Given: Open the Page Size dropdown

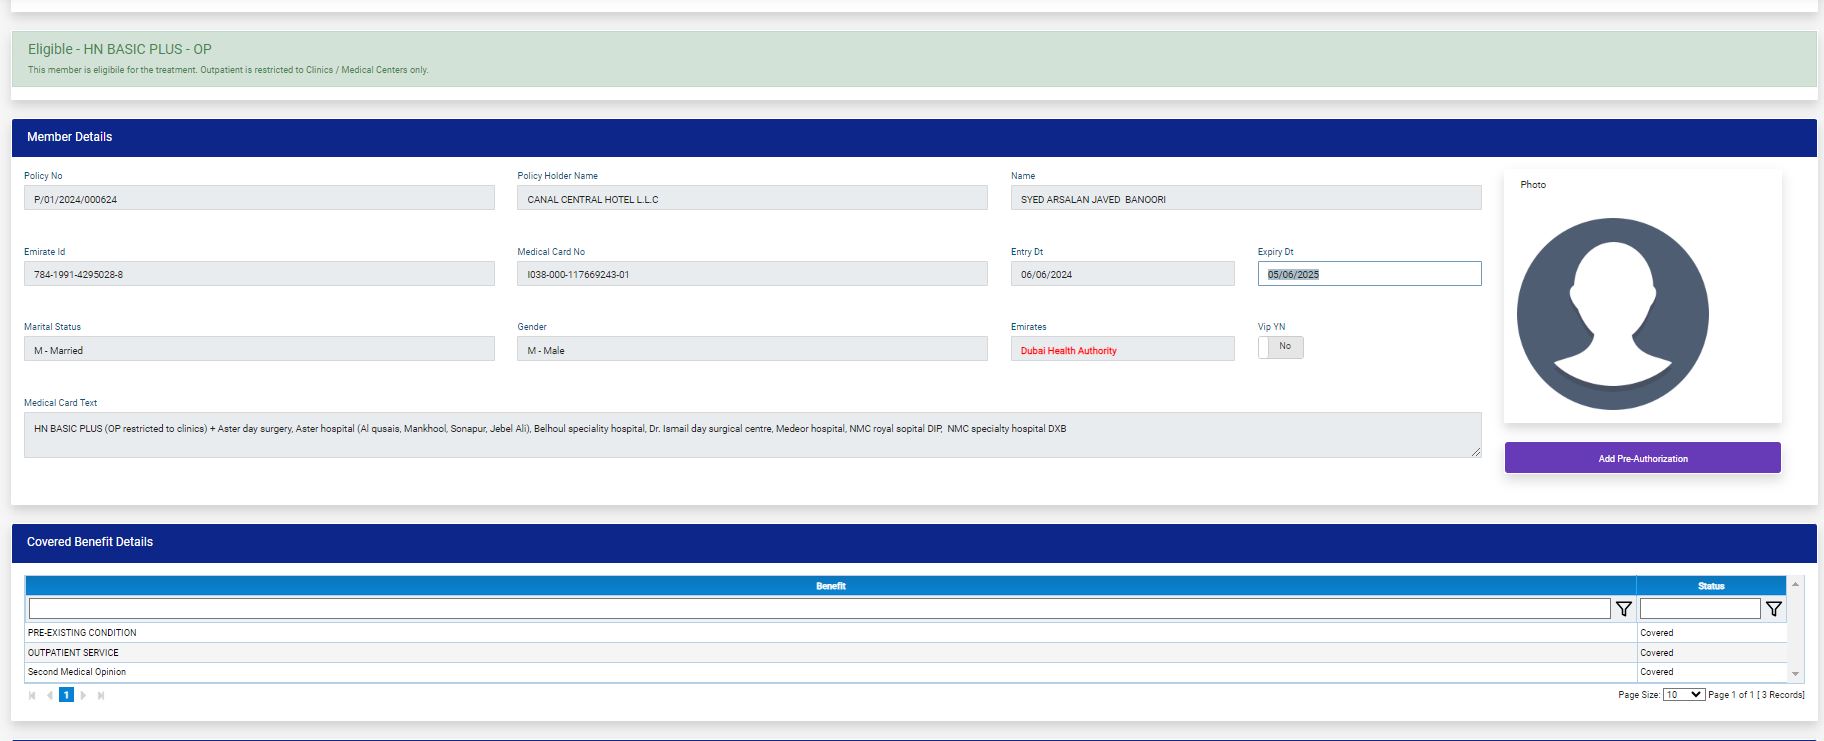Looking at the screenshot, I should click(1683, 695).
